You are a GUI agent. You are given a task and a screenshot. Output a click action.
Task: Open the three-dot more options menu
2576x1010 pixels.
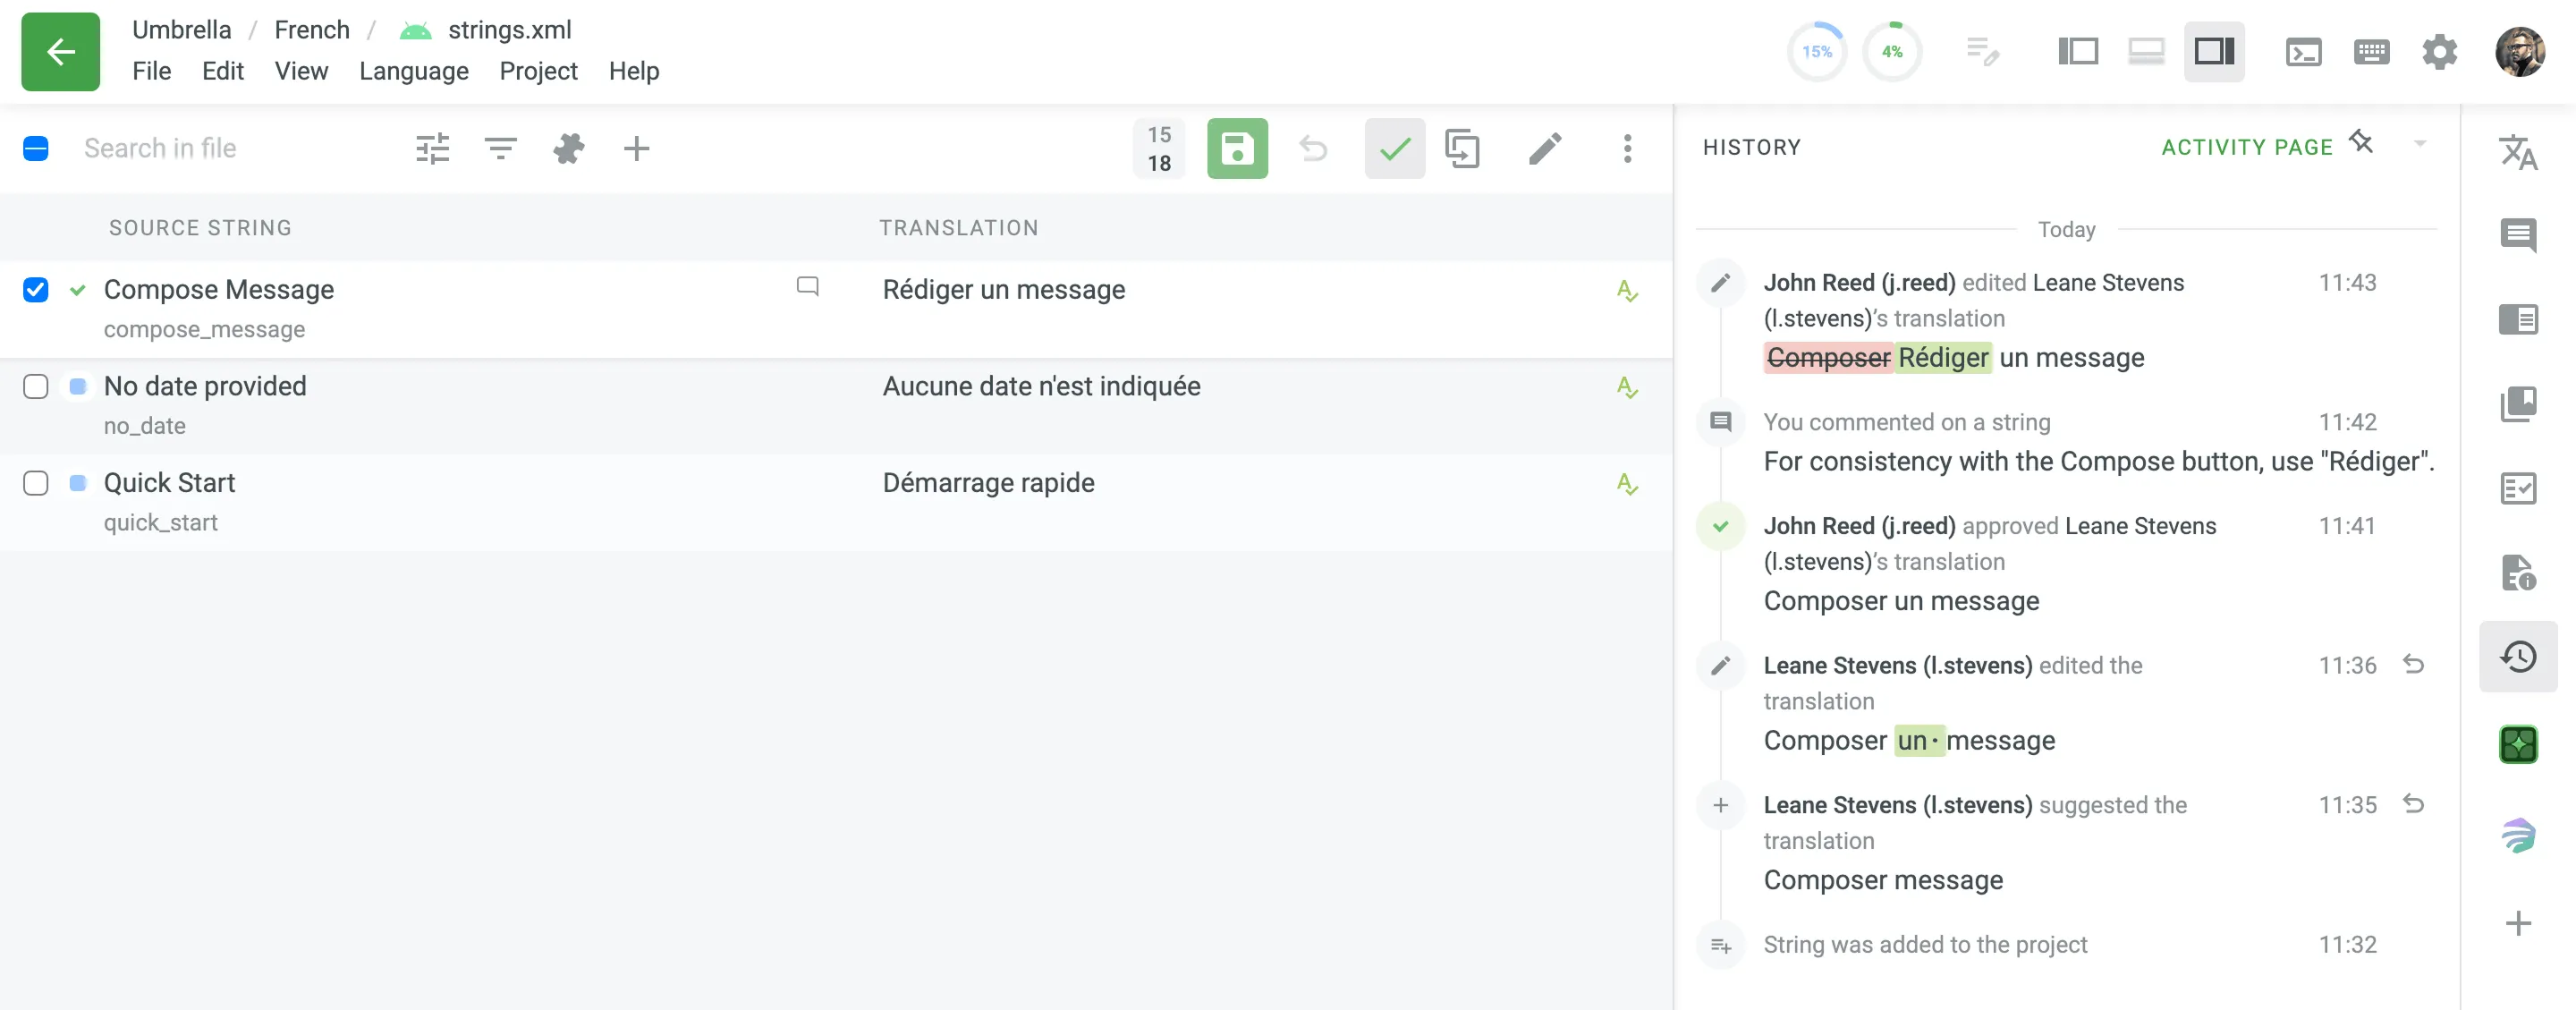pyautogui.click(x=1627, y=149)
